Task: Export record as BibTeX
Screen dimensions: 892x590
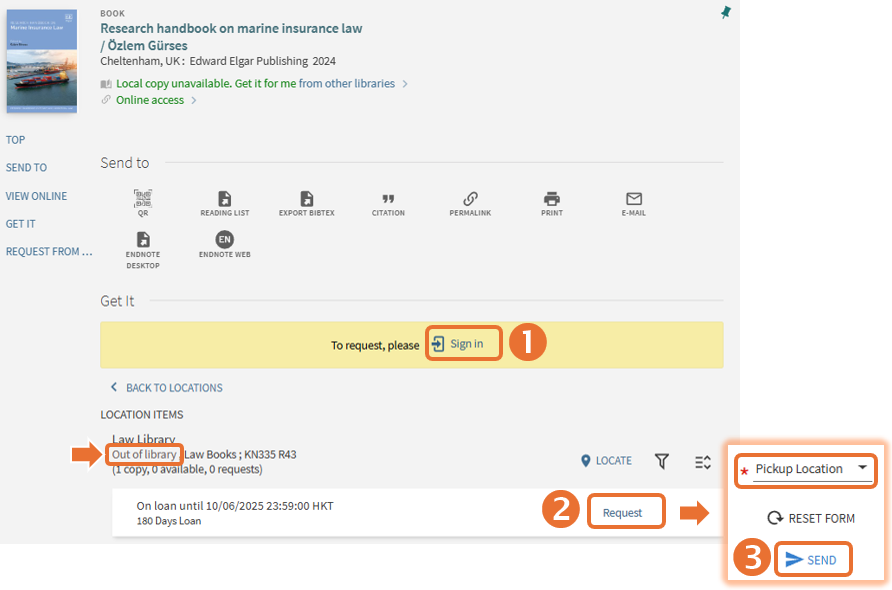Action: tap(307, 200)
